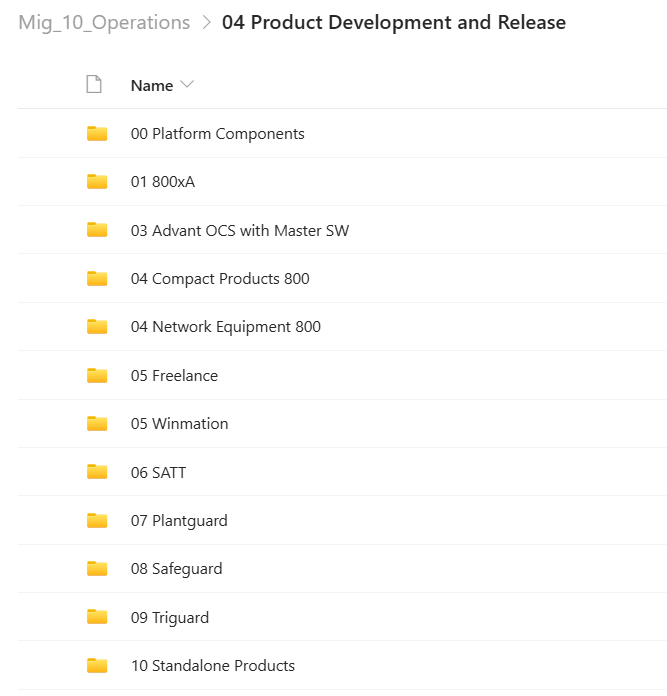Click the folder icon for 10 Standalone Products

click(x=97, y=665)
